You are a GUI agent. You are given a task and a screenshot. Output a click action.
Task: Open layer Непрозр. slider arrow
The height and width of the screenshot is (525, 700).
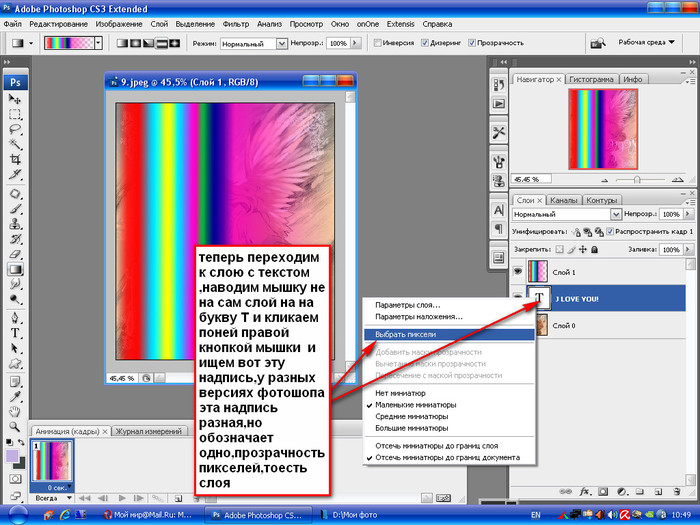coord(688,214)
